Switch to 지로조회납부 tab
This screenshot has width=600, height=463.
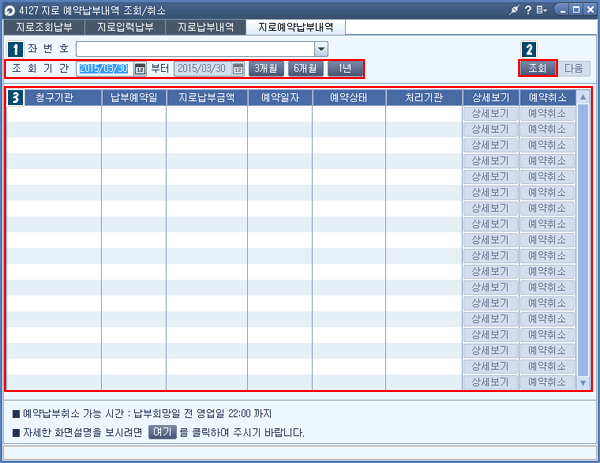pyautogui.click(x=44, y=27)
